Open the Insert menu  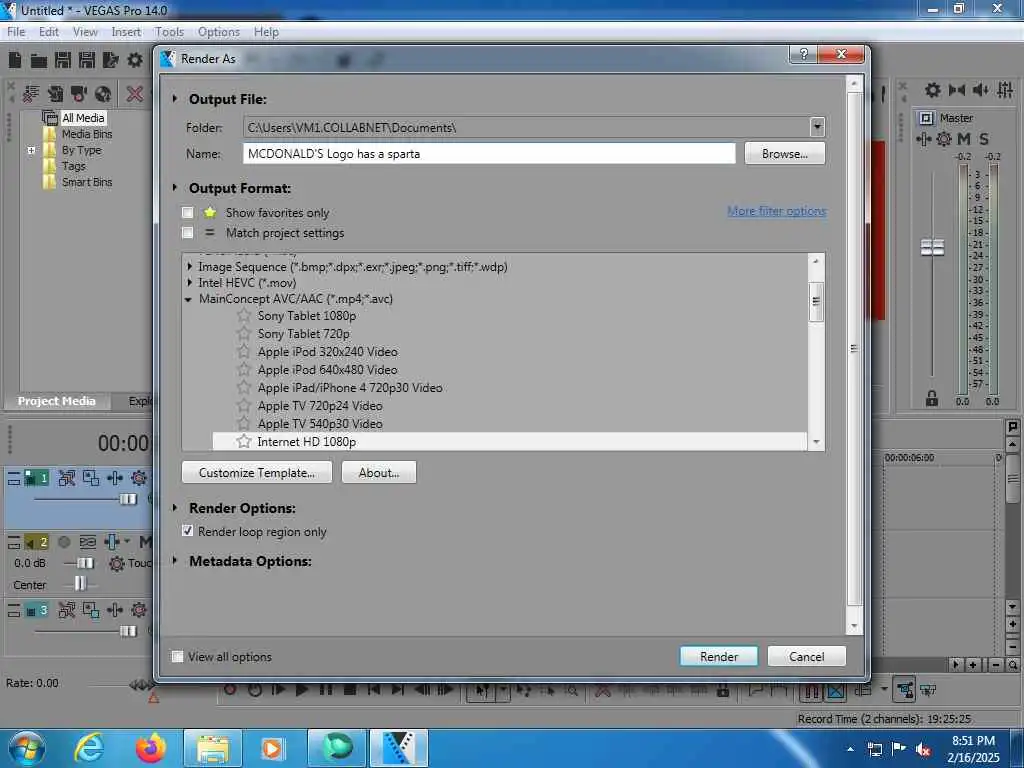pyautogui.click(x=125, y=31)
